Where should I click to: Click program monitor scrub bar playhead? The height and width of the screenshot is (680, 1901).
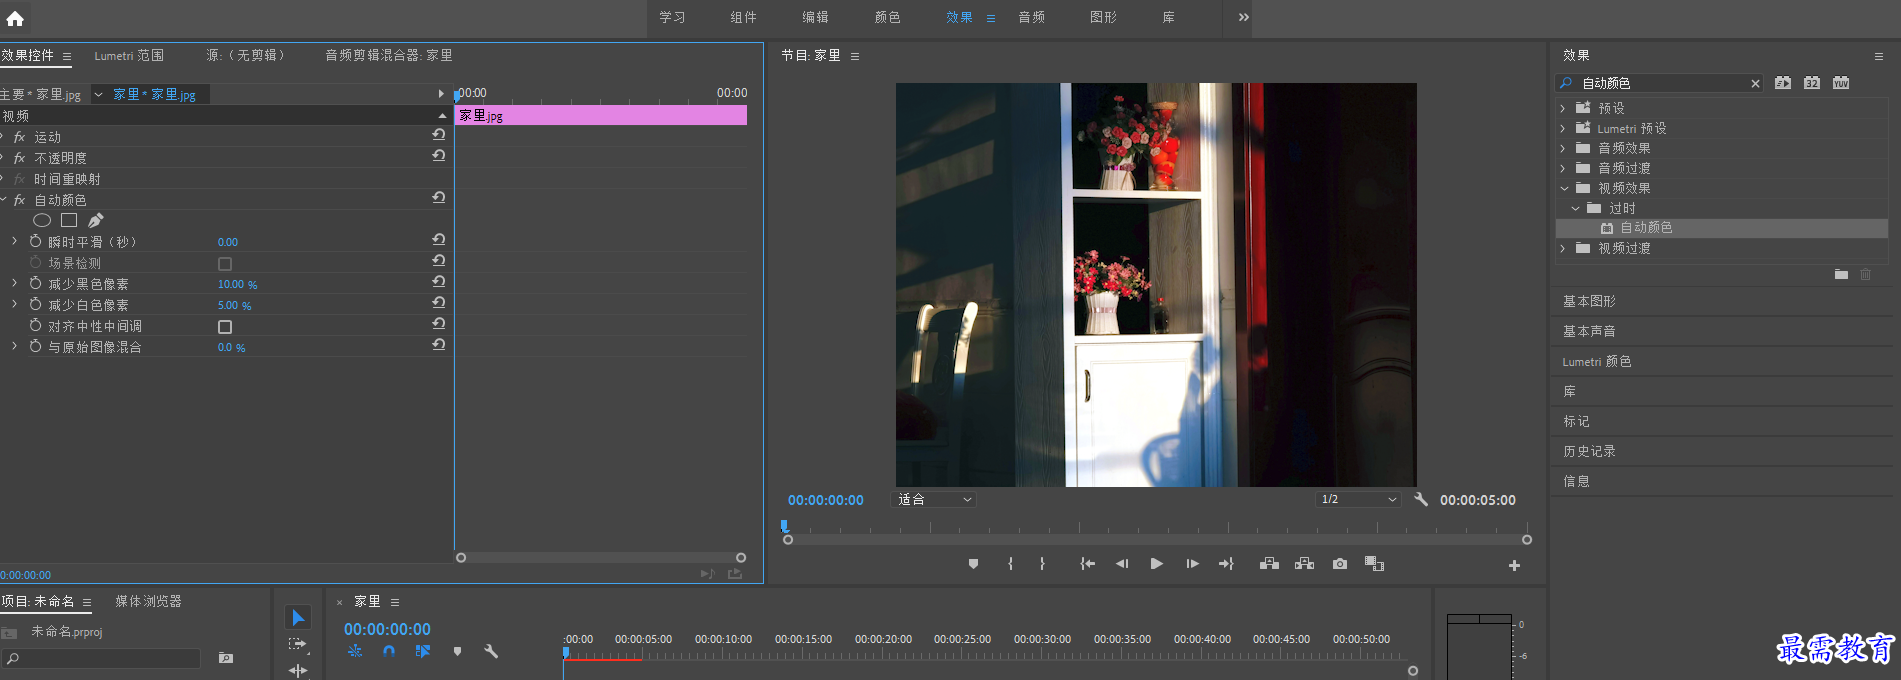click(785, 526)
